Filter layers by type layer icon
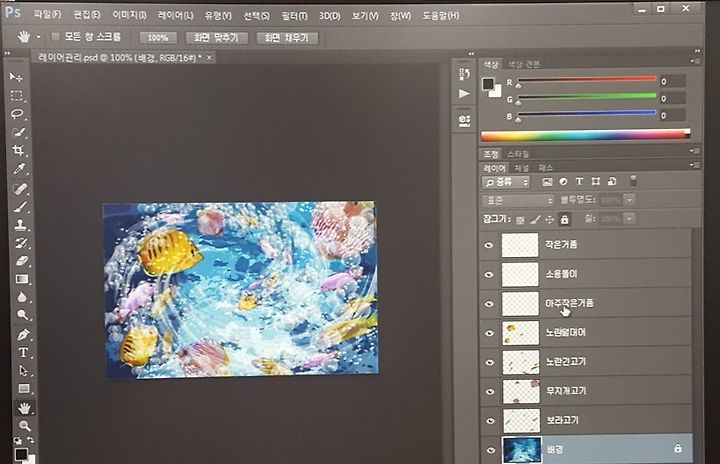The image size is (720, 464). 579,182
